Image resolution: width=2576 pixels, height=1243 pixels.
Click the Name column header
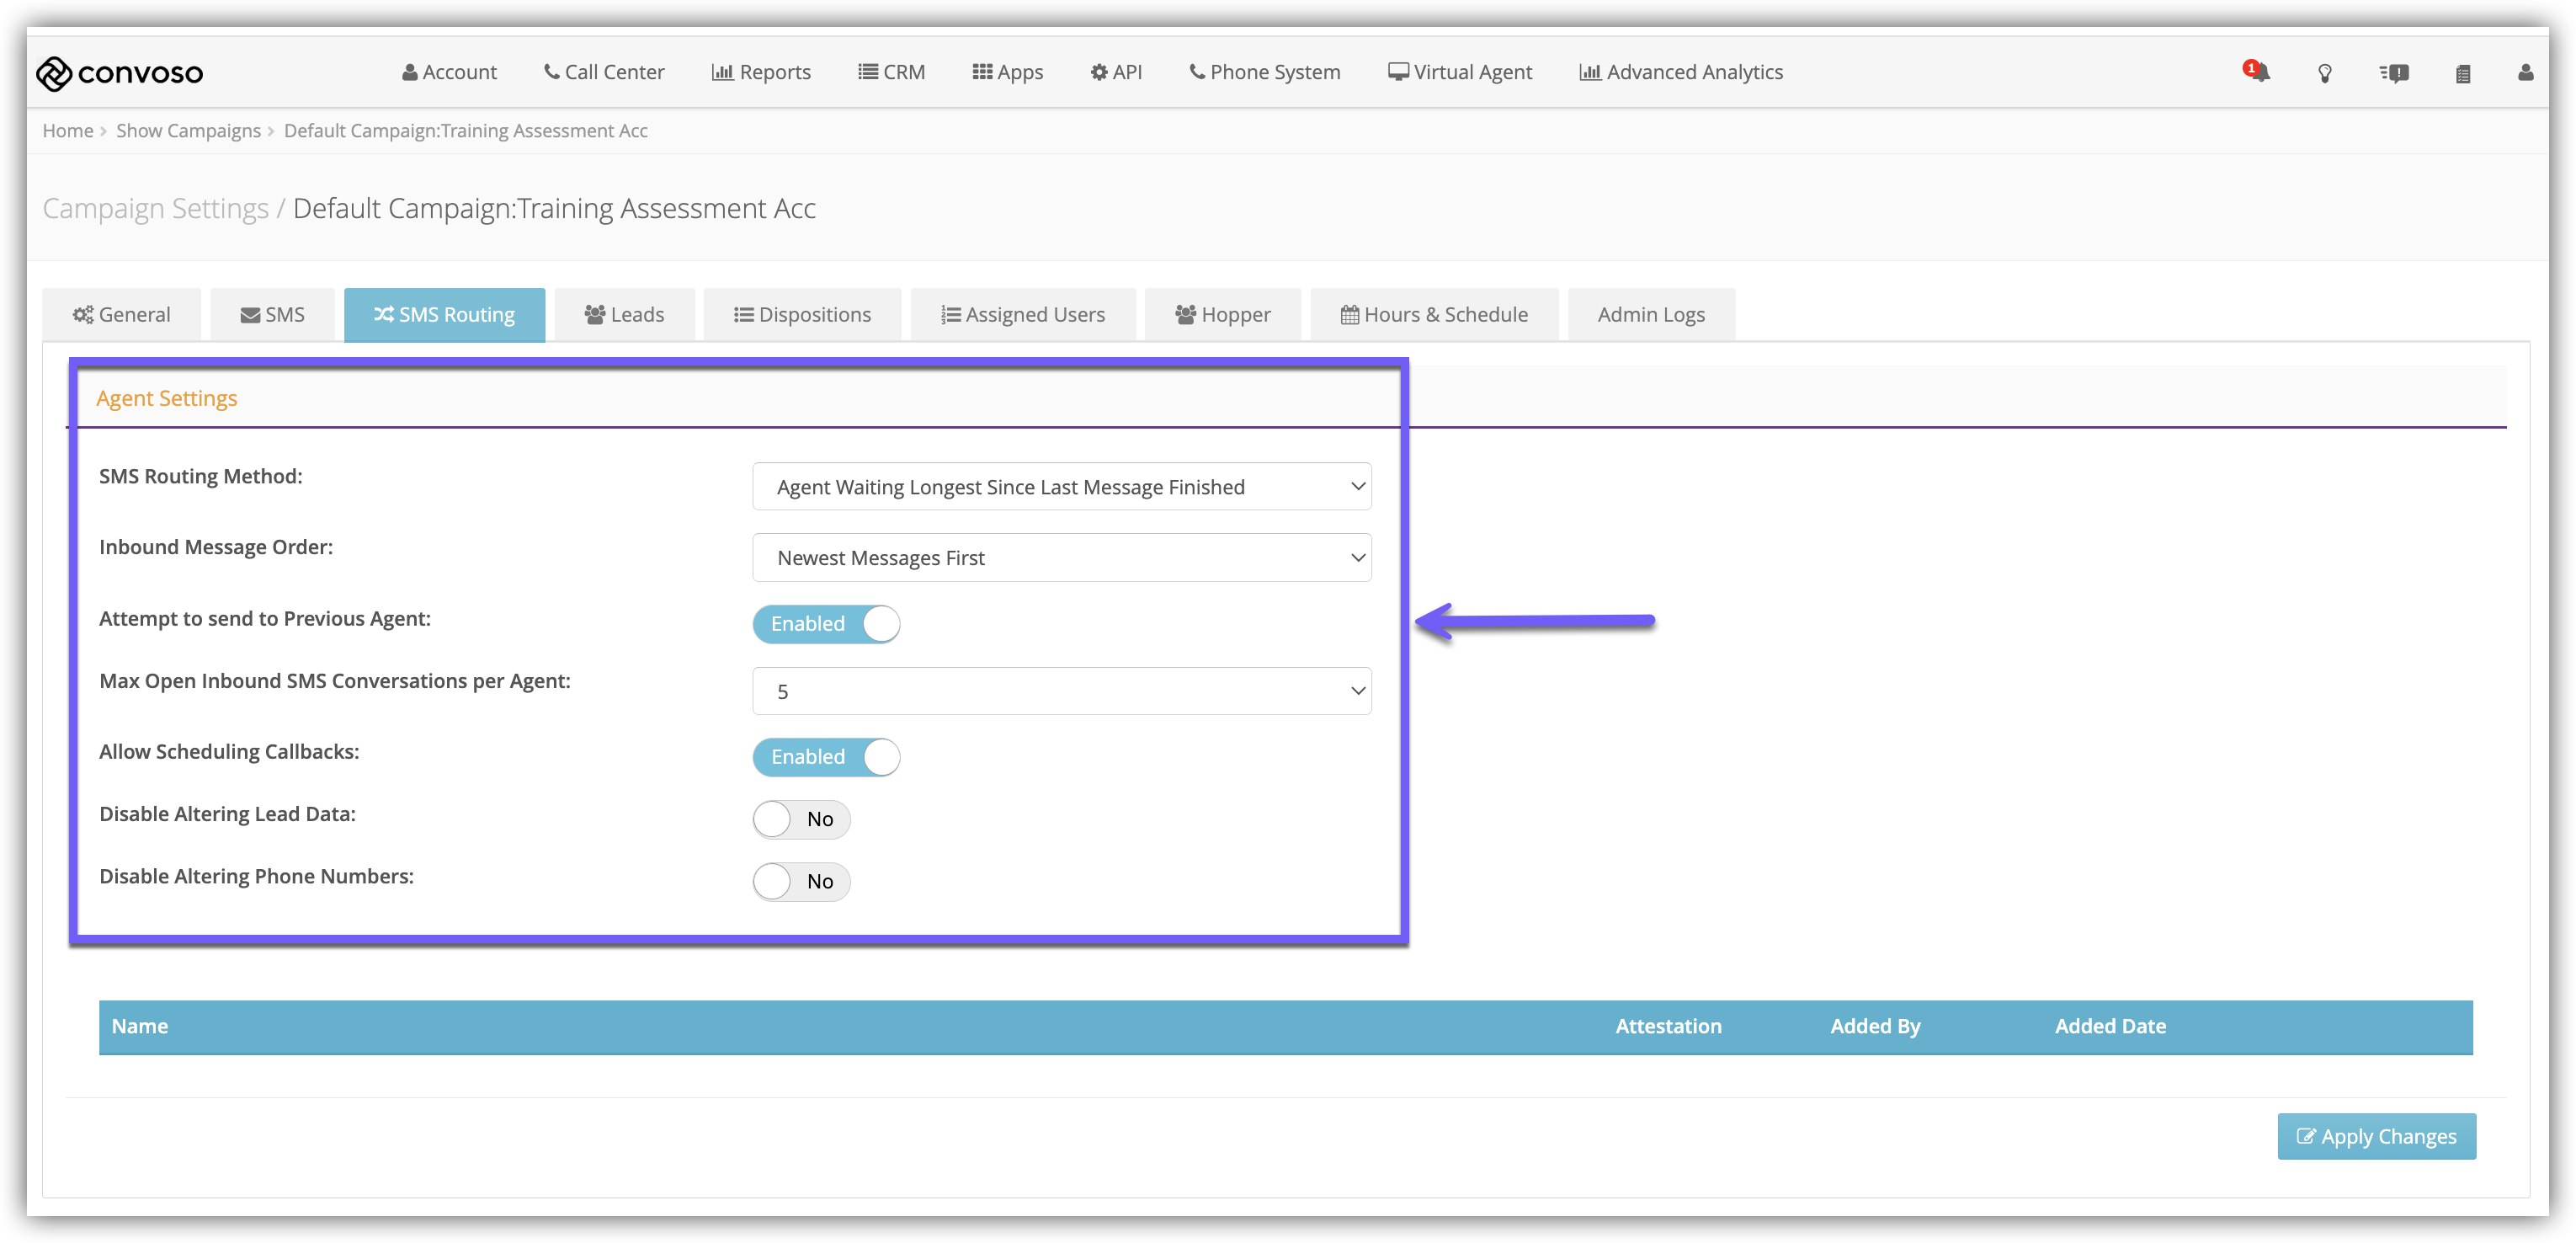140,1026
